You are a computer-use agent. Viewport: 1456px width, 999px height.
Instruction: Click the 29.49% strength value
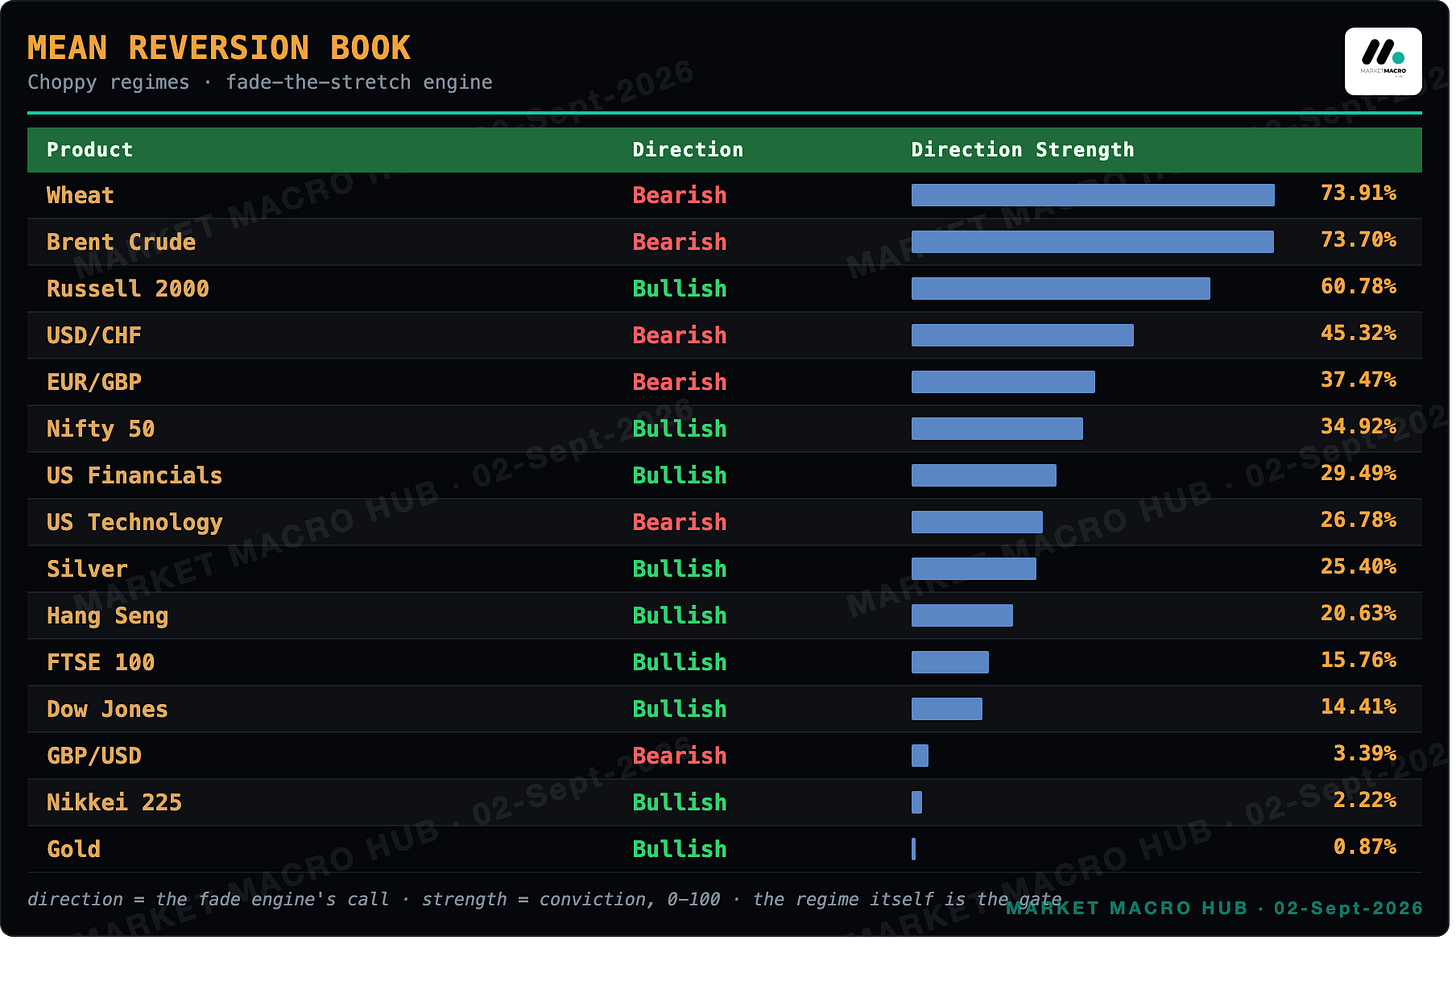(1358, 473)
